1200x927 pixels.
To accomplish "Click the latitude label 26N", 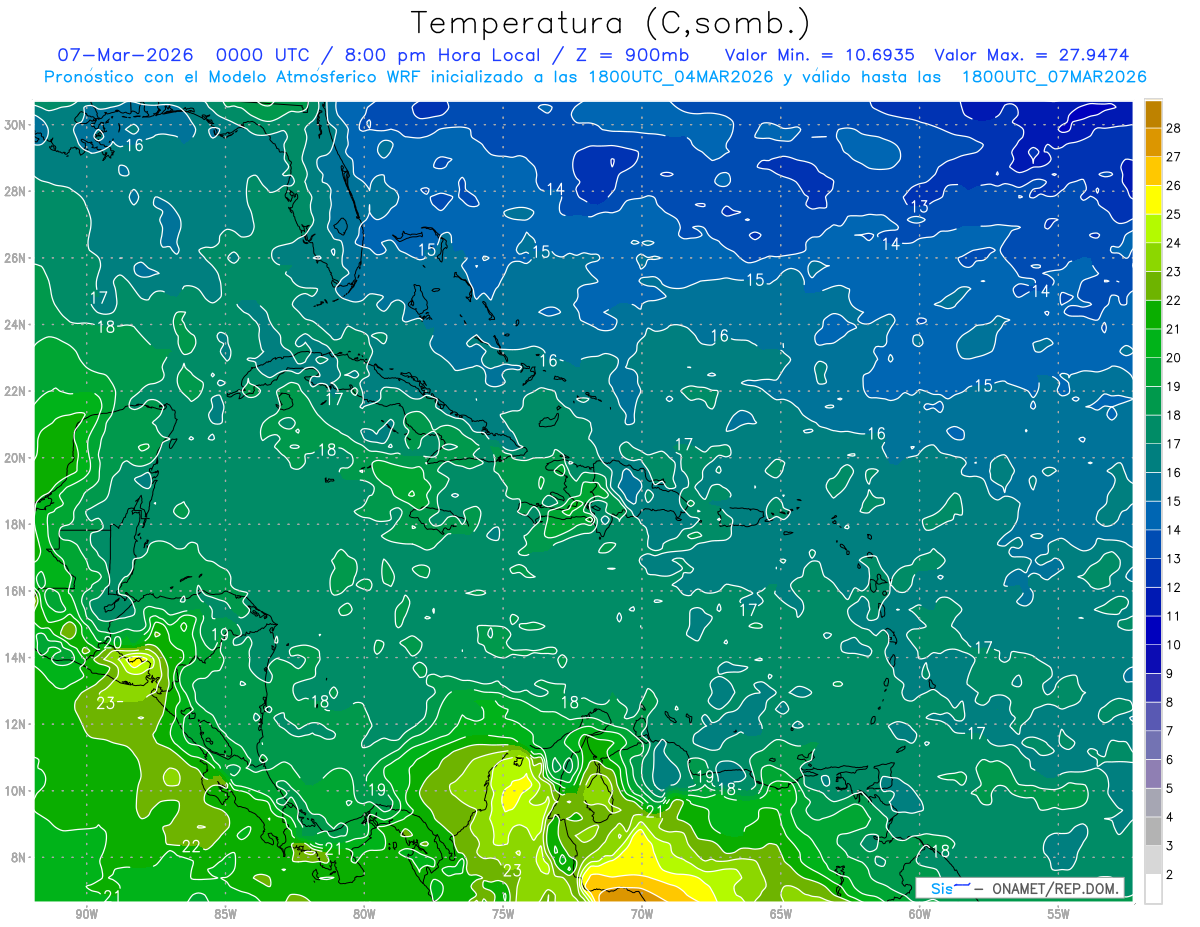I will click(15, 258).
